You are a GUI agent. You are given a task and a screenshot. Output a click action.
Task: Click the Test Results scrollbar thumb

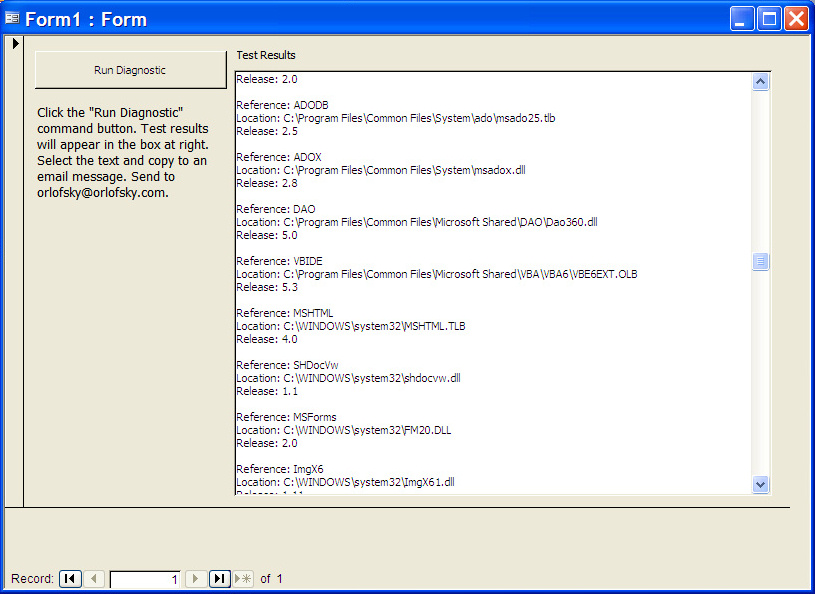[760, 261]
